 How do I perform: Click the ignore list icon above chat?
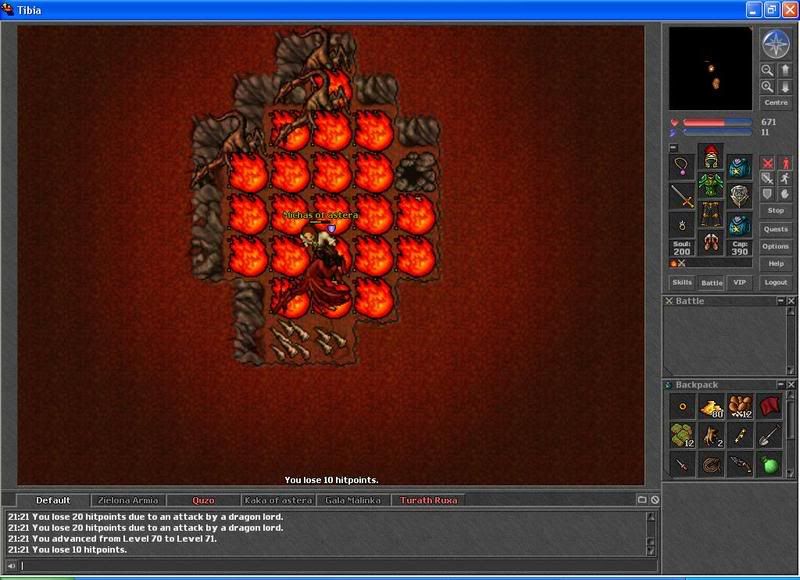point(655,500)
